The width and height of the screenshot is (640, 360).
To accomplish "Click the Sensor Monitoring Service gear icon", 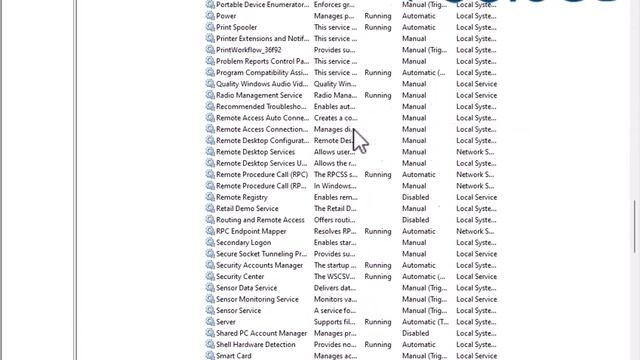I will tap(210, 299).
